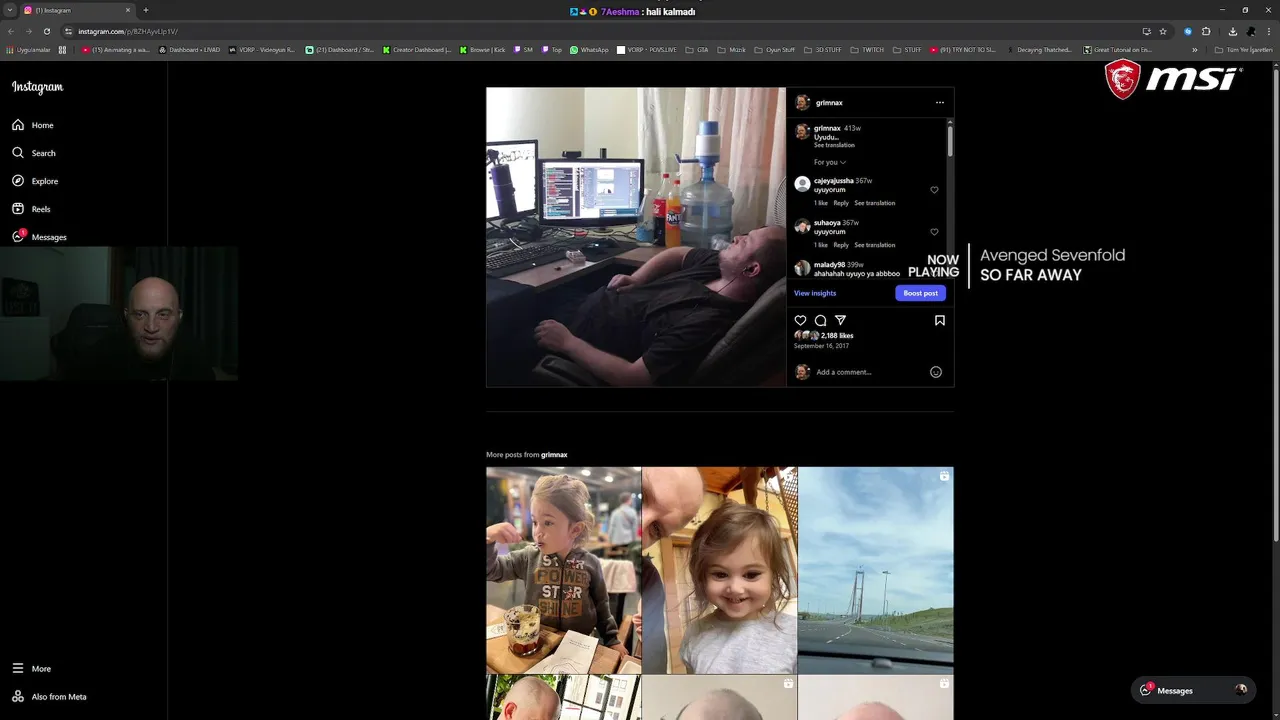Screen dimensions: 1280x720
Task: Click the Boost post button
Action: click(920, 293)
